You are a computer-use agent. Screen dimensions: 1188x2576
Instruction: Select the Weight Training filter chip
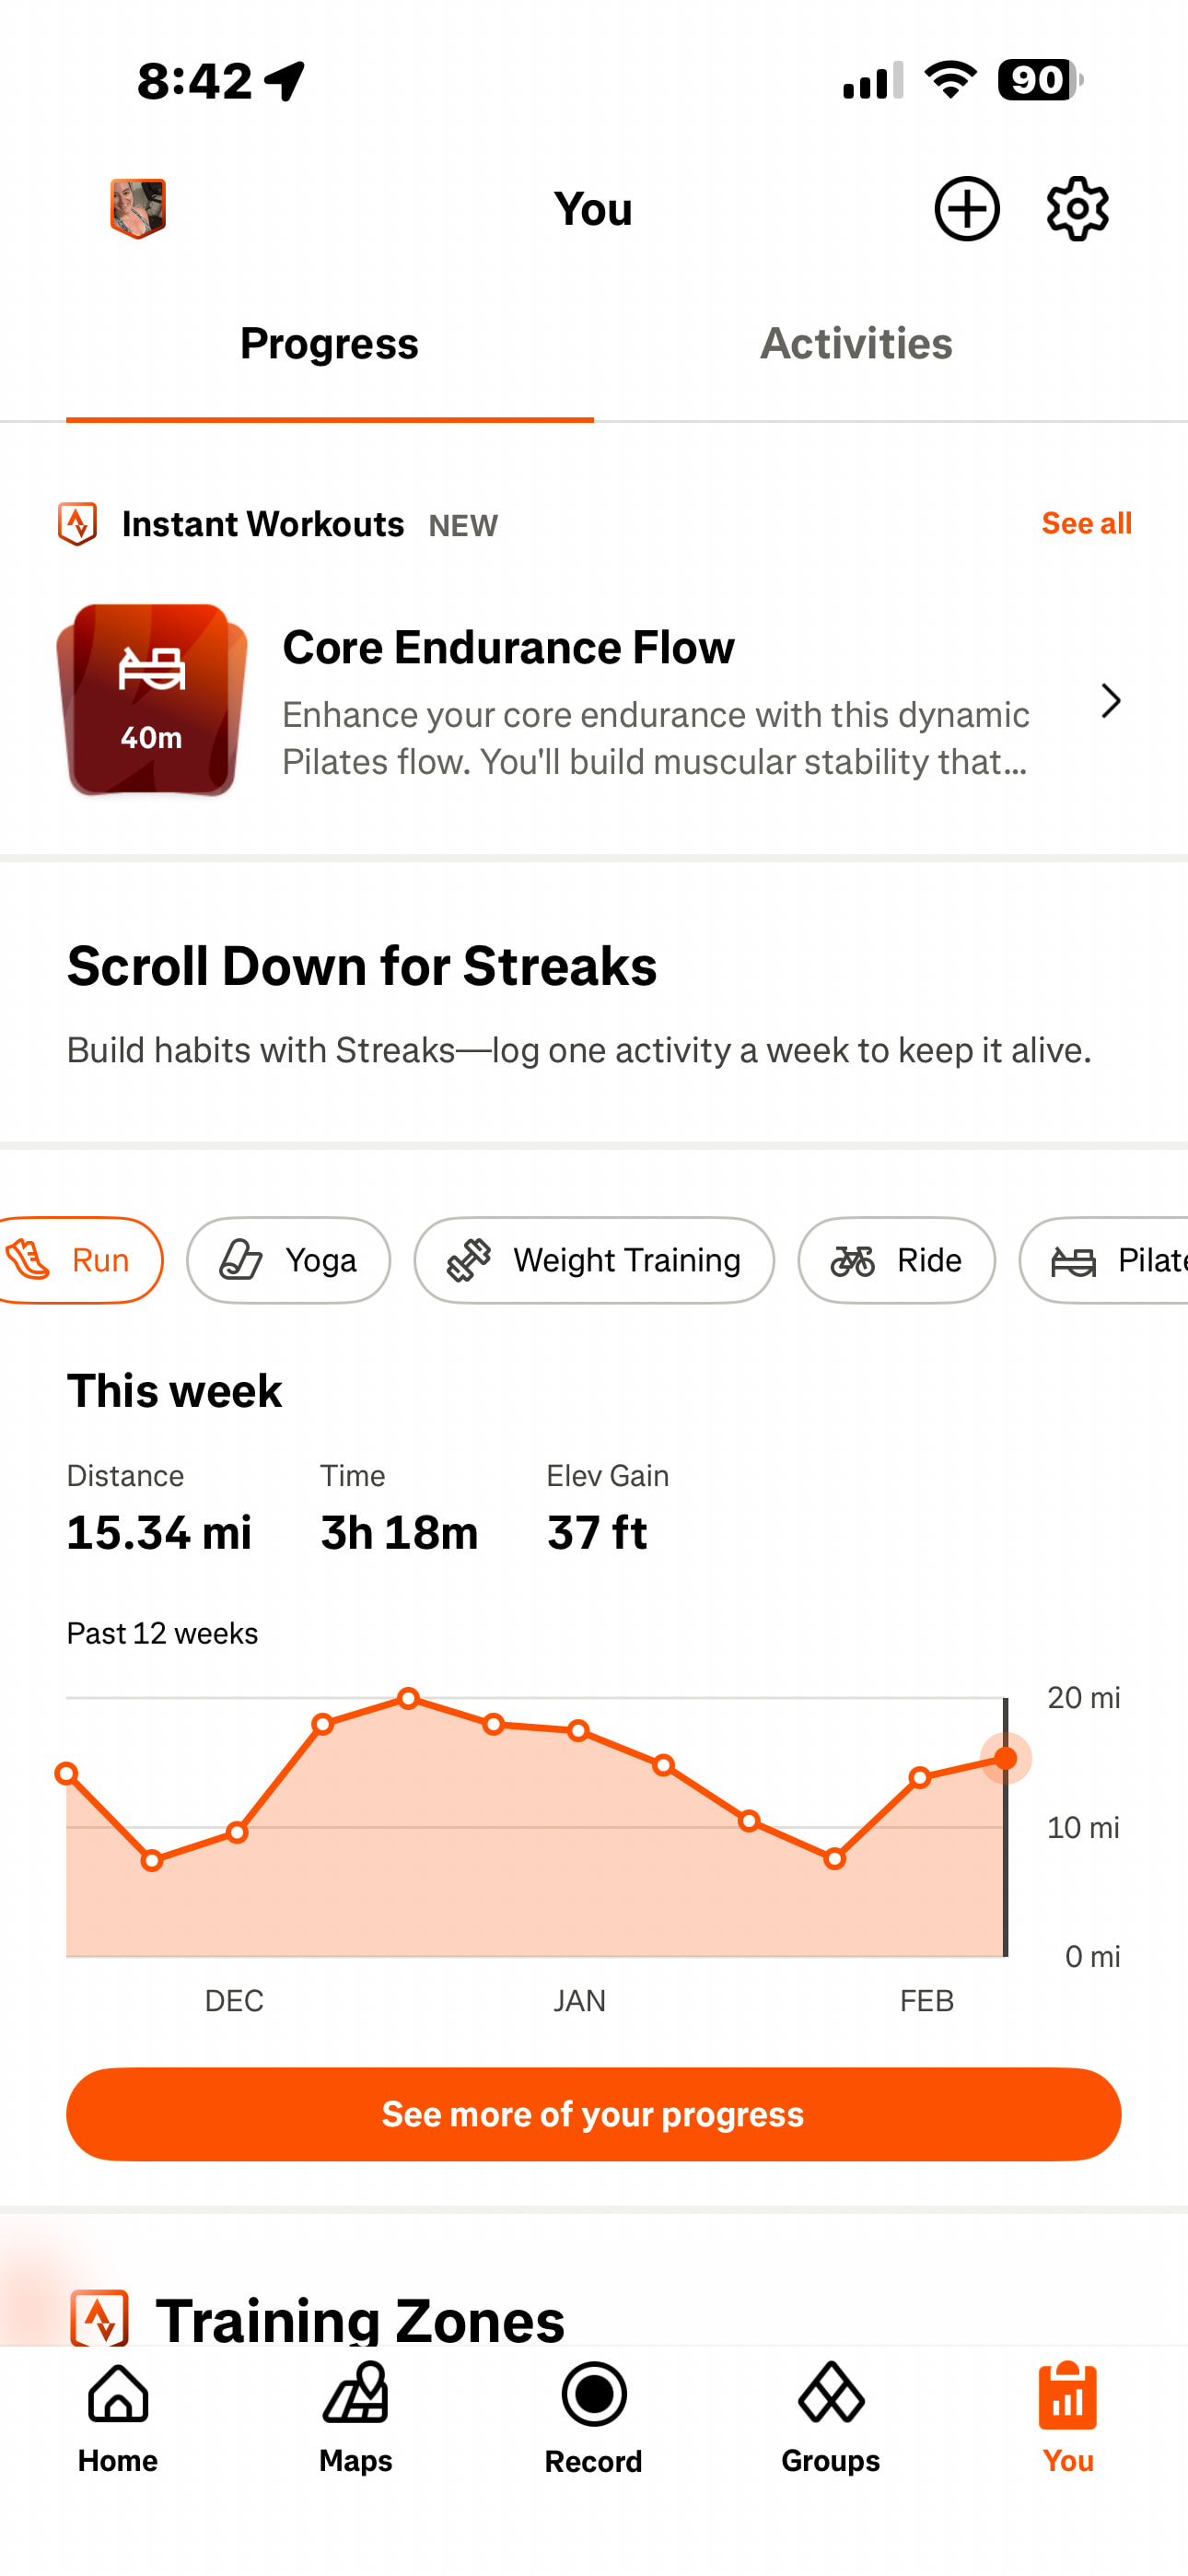point(594,1260)
